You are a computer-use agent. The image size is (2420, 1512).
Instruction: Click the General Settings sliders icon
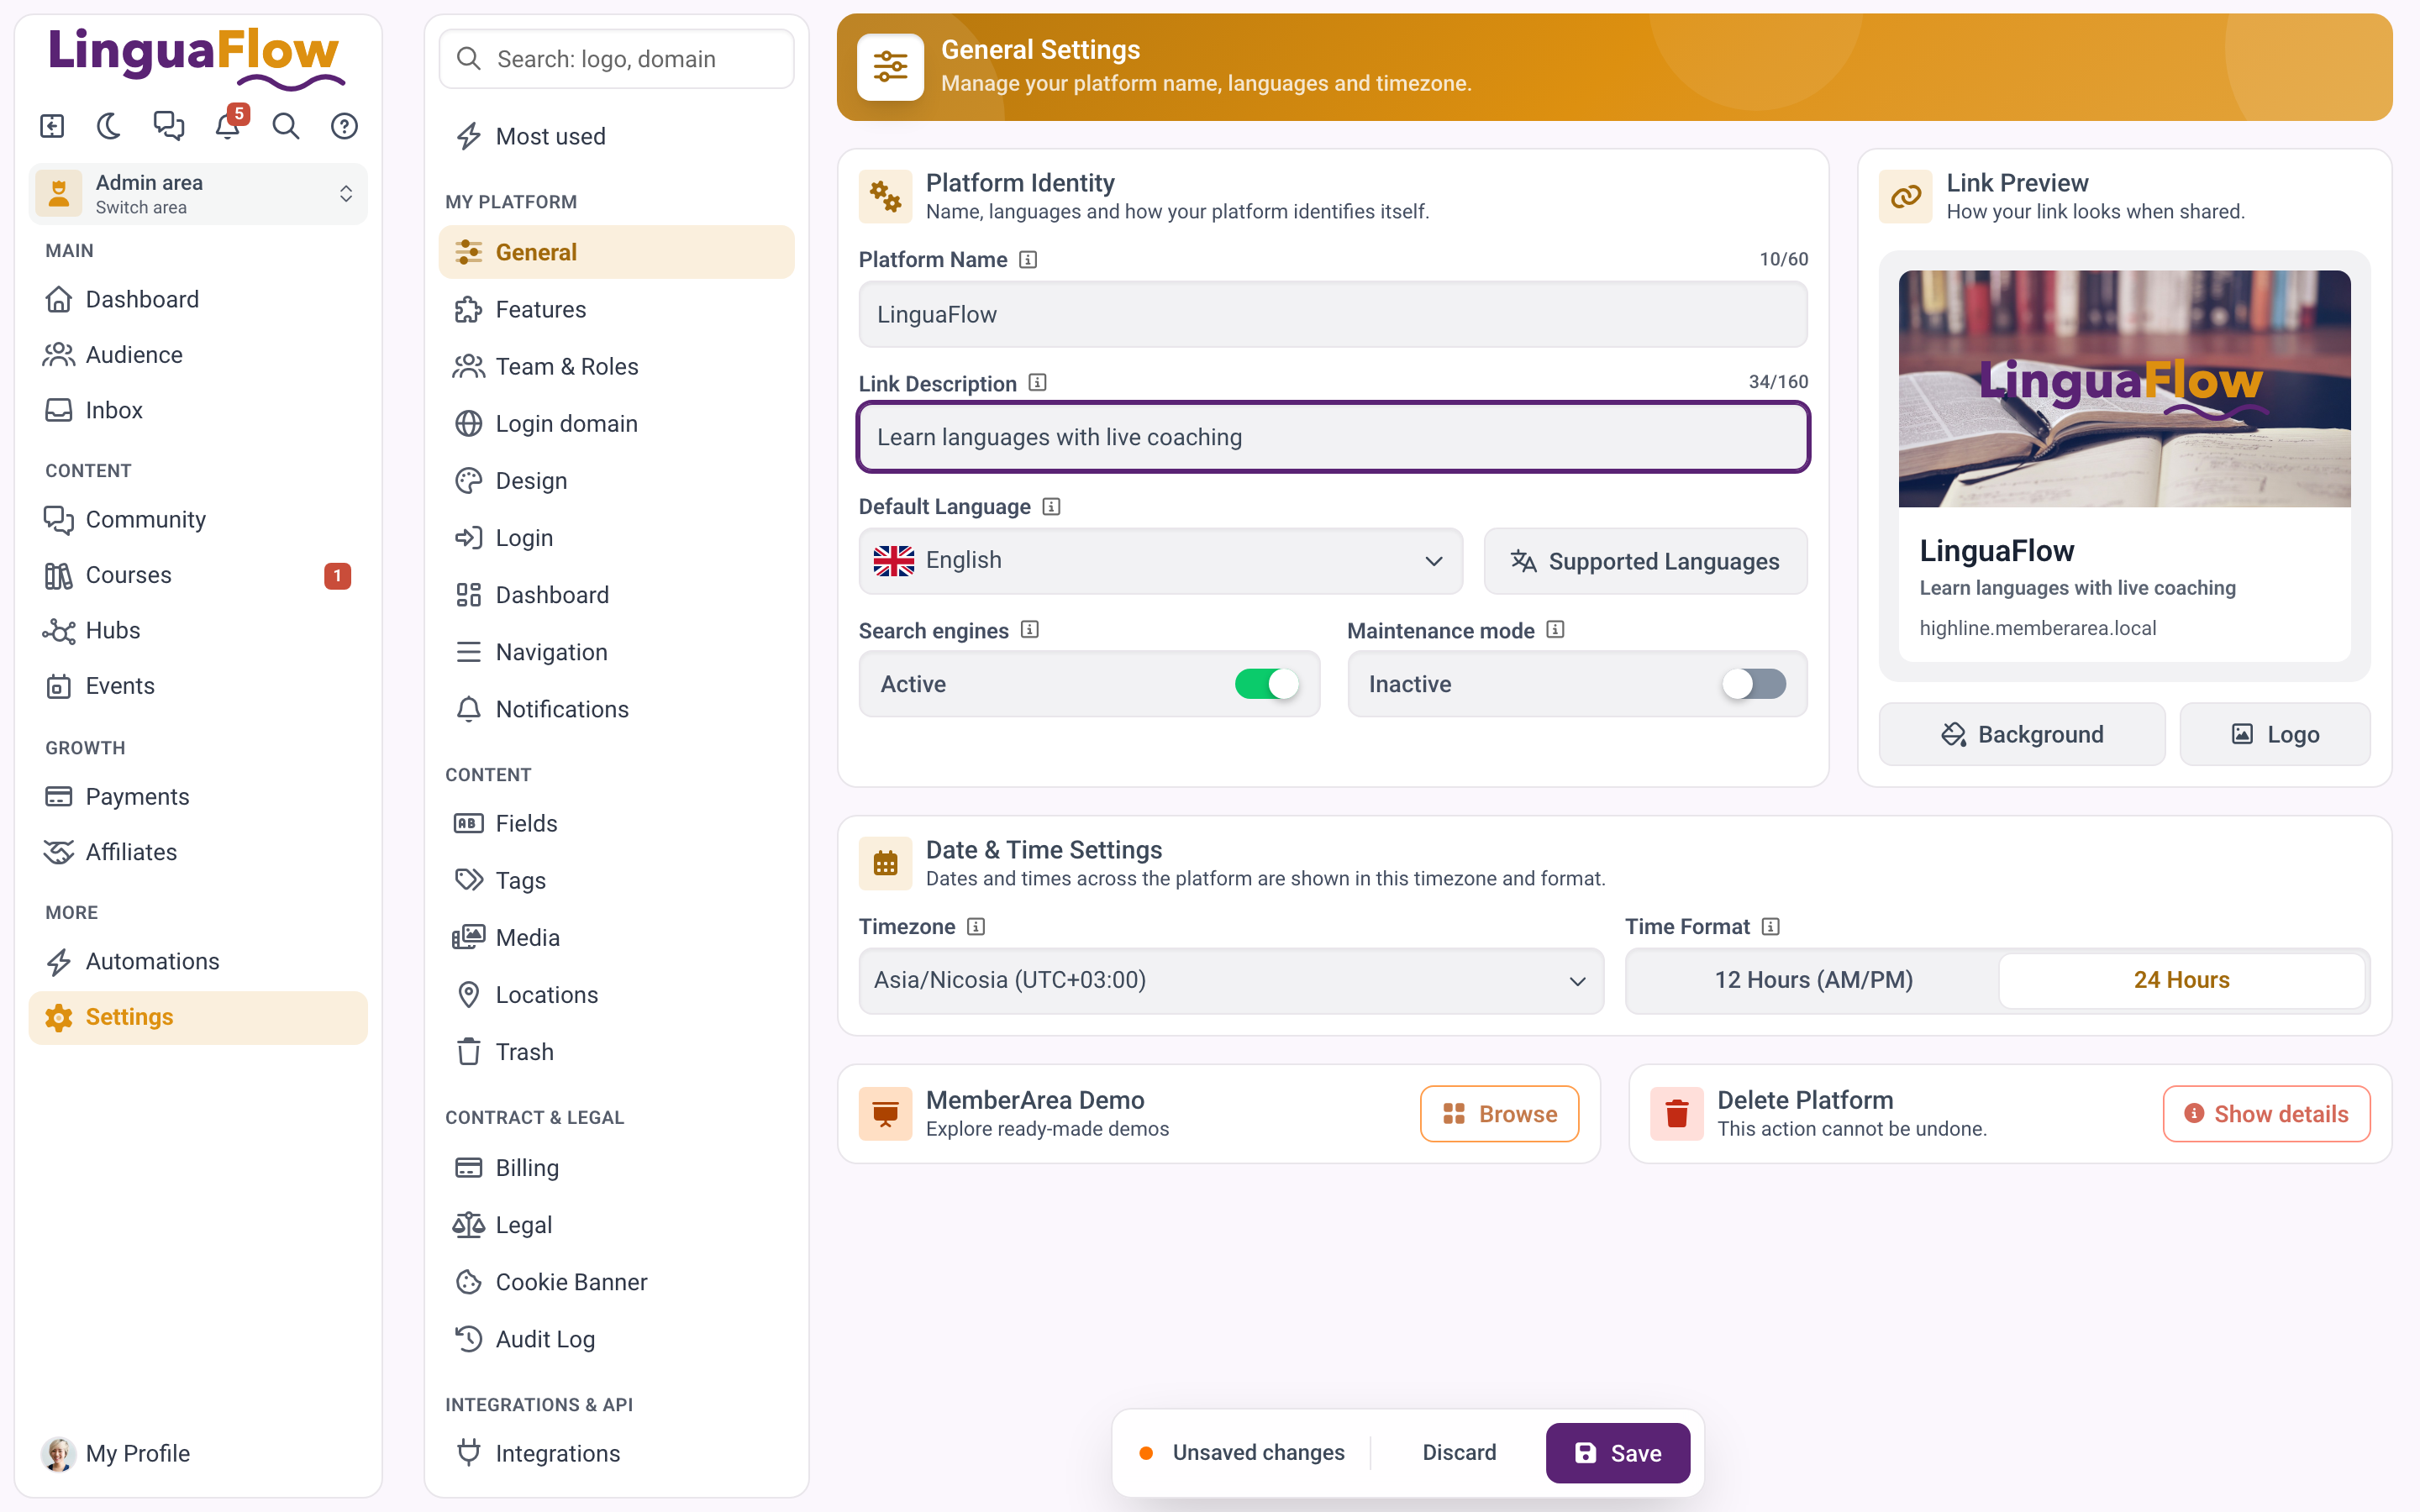point(890,67)
